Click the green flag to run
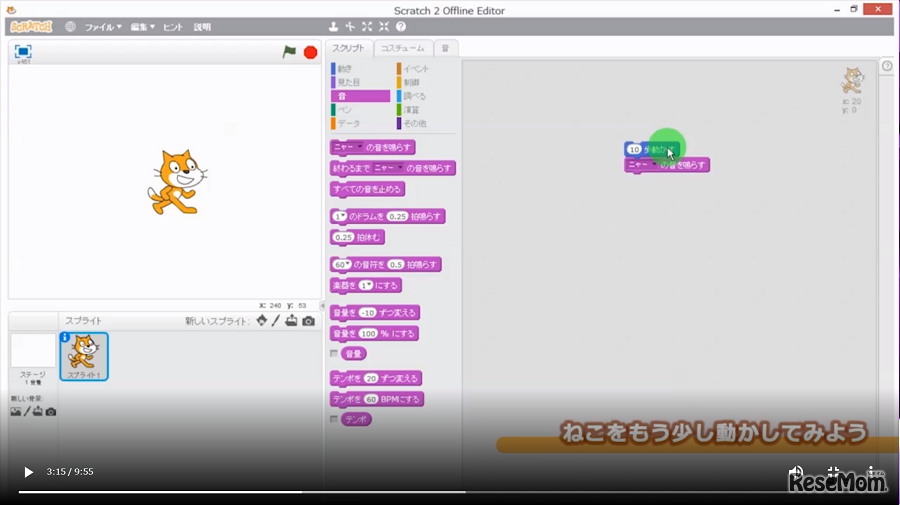 click(x=289, y=52)
